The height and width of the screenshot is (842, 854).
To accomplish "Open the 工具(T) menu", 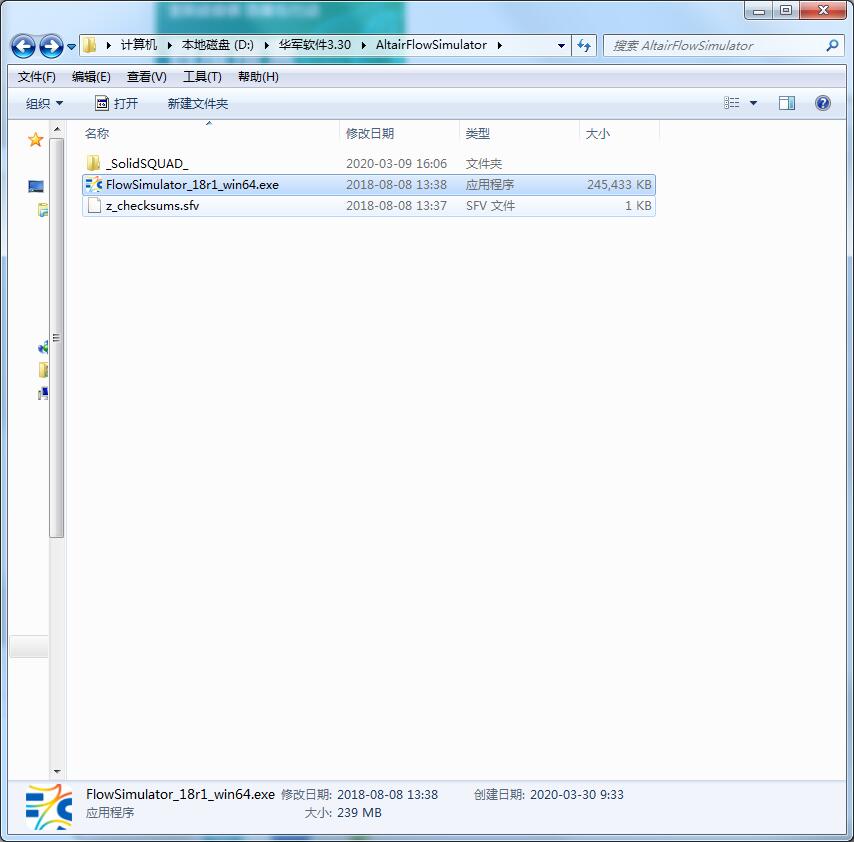I will [x=202, y=77].
